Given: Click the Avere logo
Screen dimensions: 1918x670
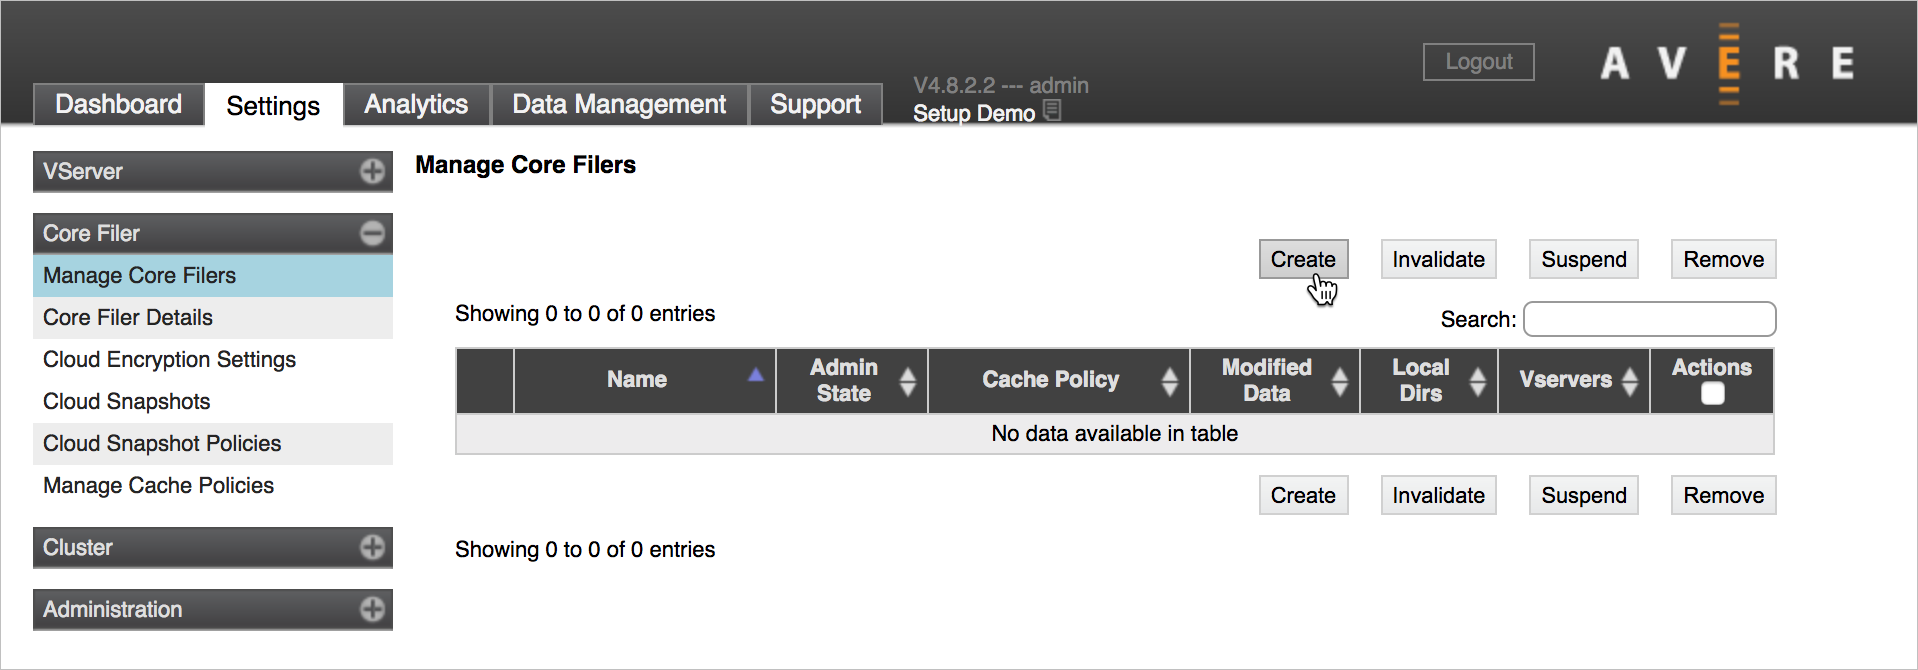Looking at the screenshot, I should (x=1727, y=63).
